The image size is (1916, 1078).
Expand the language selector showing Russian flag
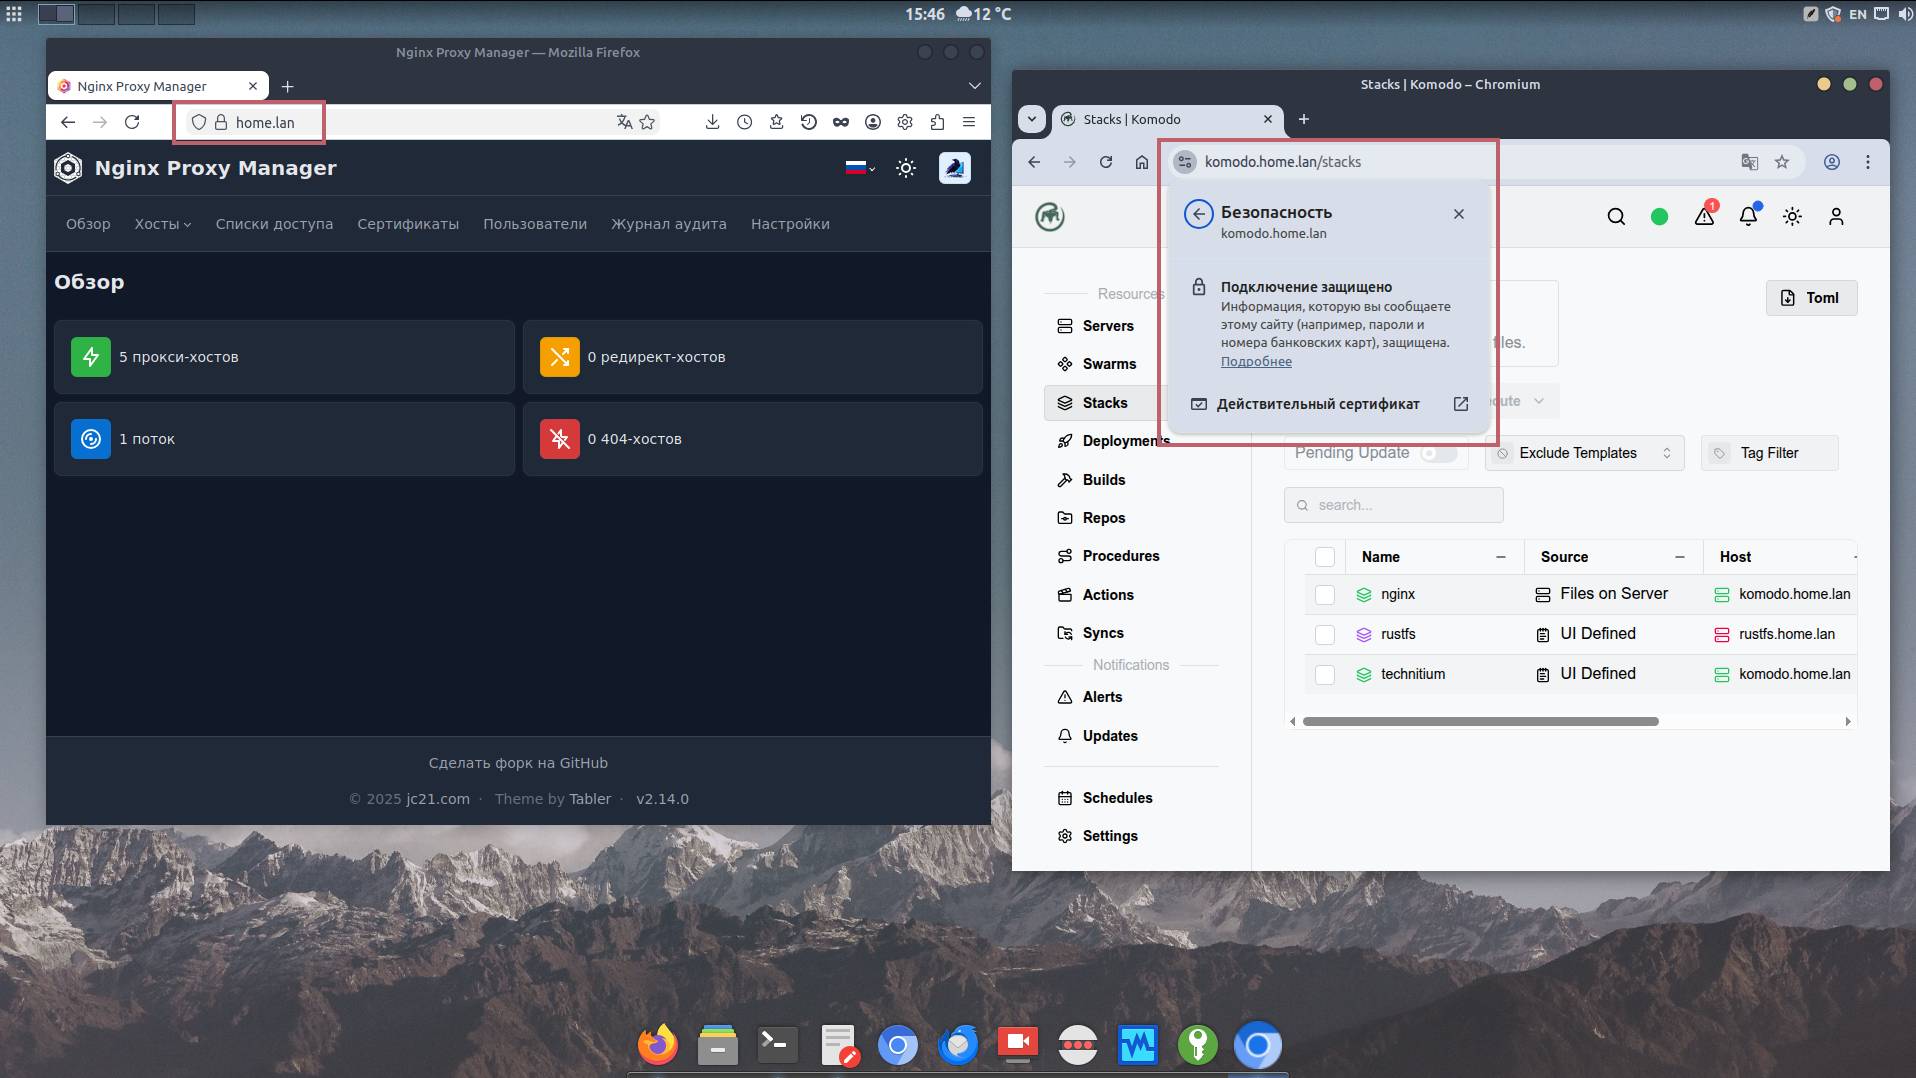[858, 168]
